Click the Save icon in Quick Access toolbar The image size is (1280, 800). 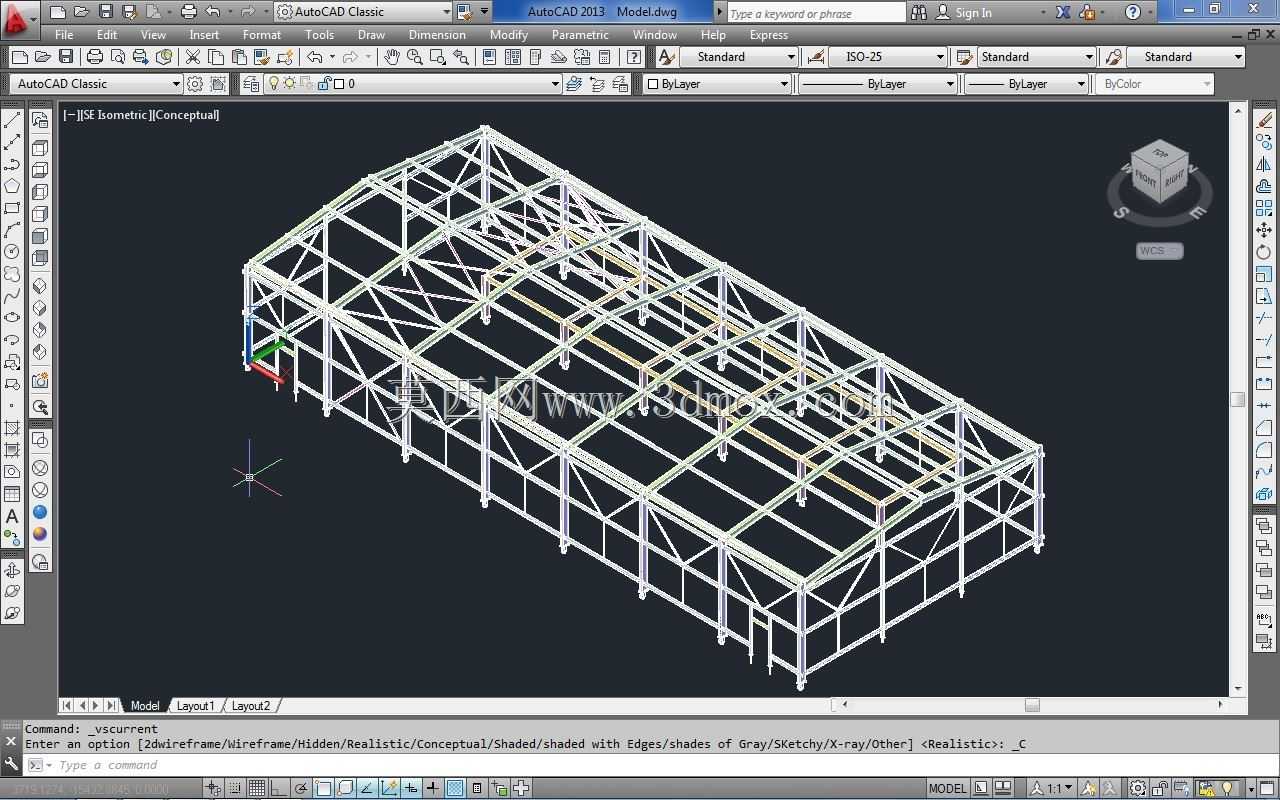click(x=106, y=12)
